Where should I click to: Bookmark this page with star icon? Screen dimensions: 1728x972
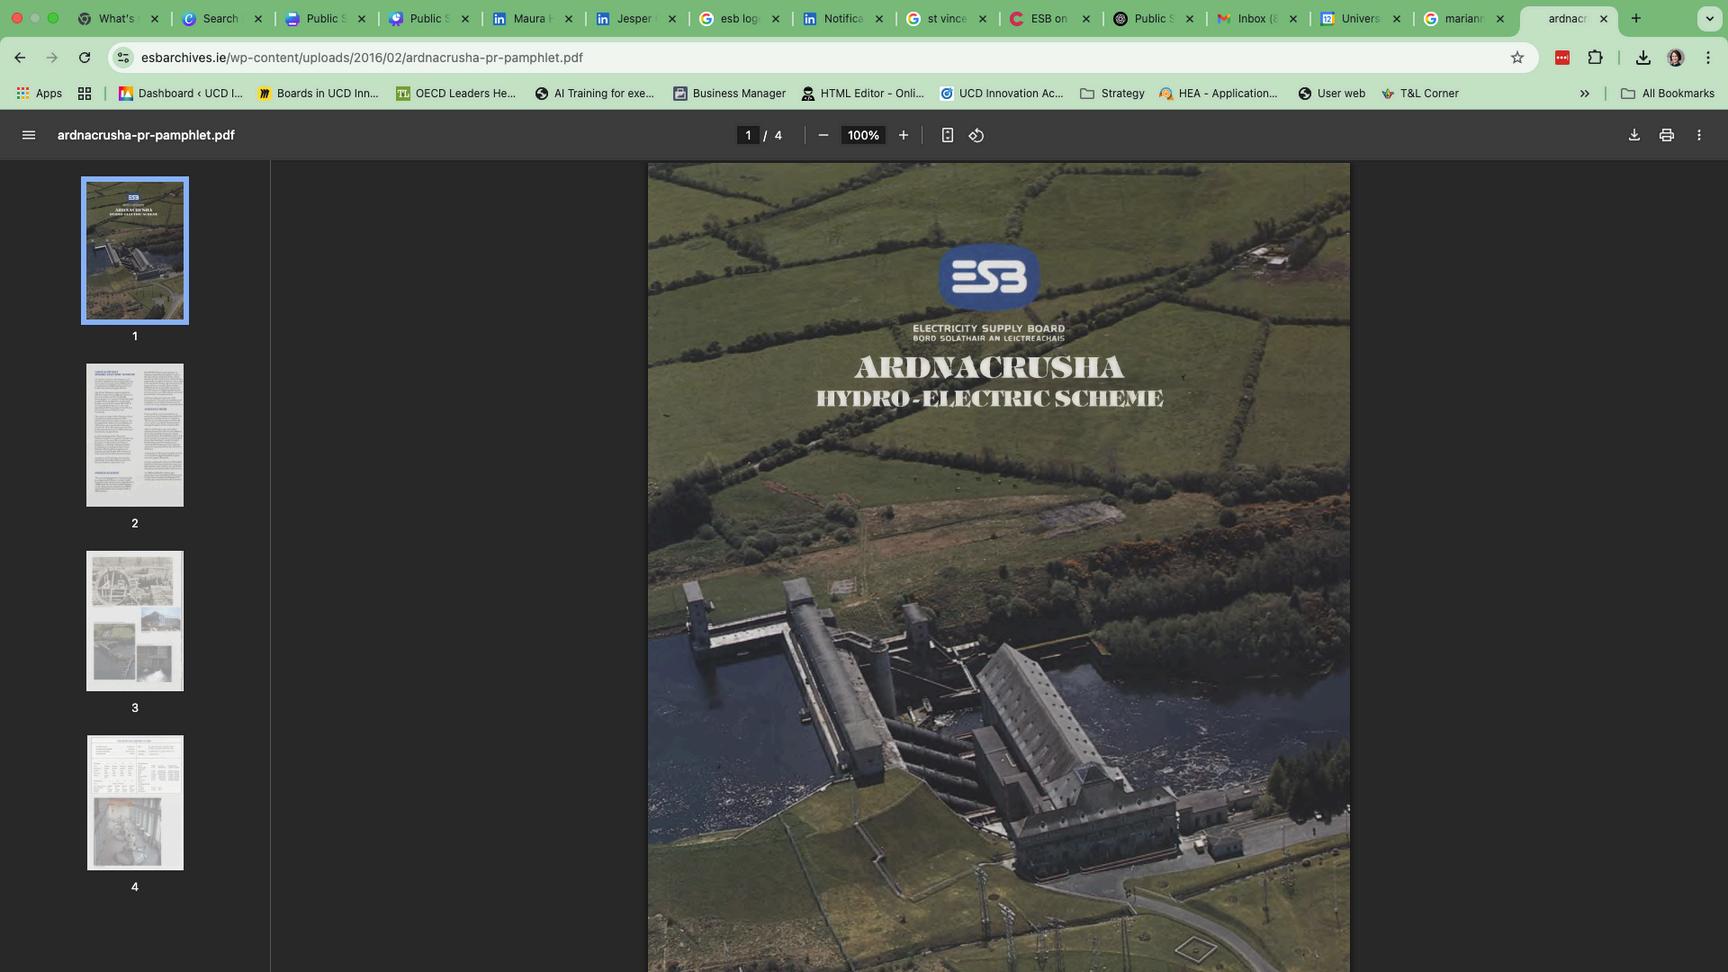pyautogui.click(x=1517, y=58)
